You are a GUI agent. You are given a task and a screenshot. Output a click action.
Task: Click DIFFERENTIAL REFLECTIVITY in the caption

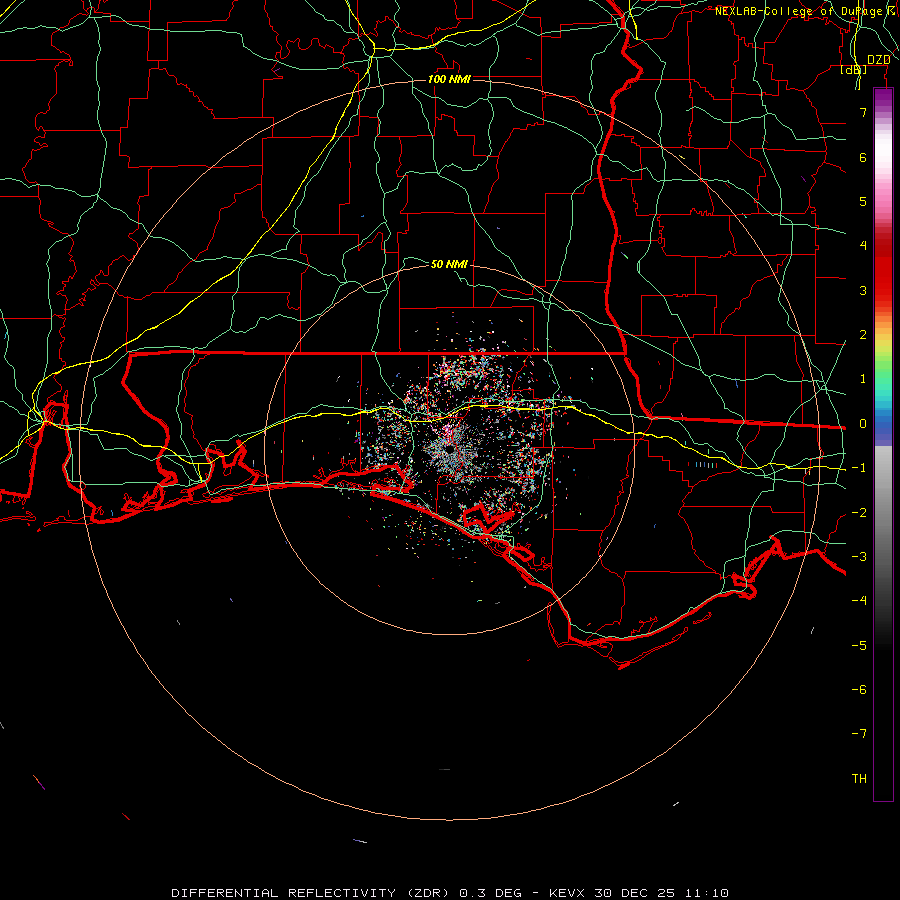point(284,893)
